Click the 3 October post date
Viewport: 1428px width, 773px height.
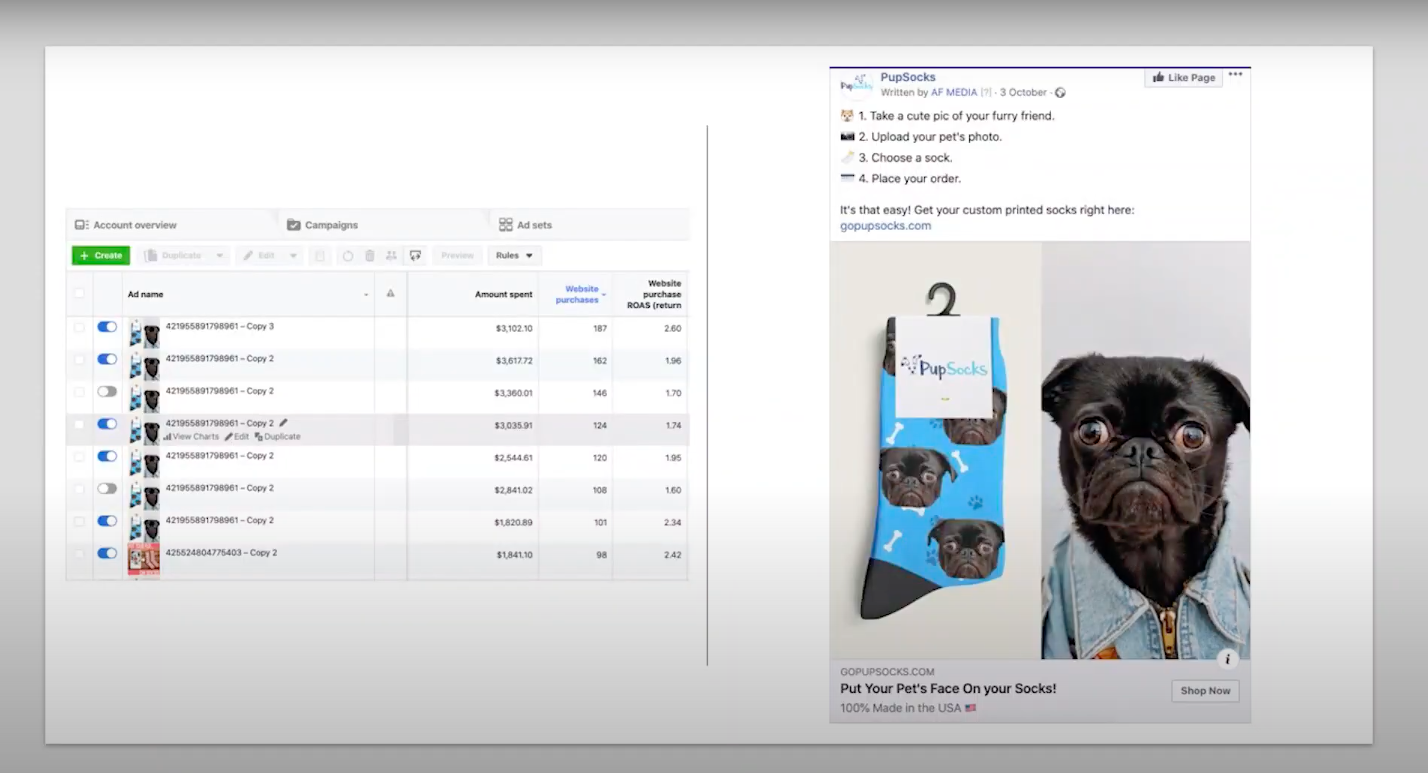1022,93
